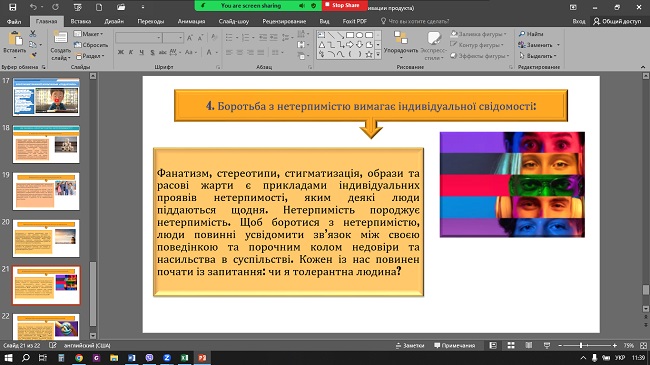Click the Cut scissors icon
Image resolution: width=650 pixels, height=365 pixels.
point(33,34)
